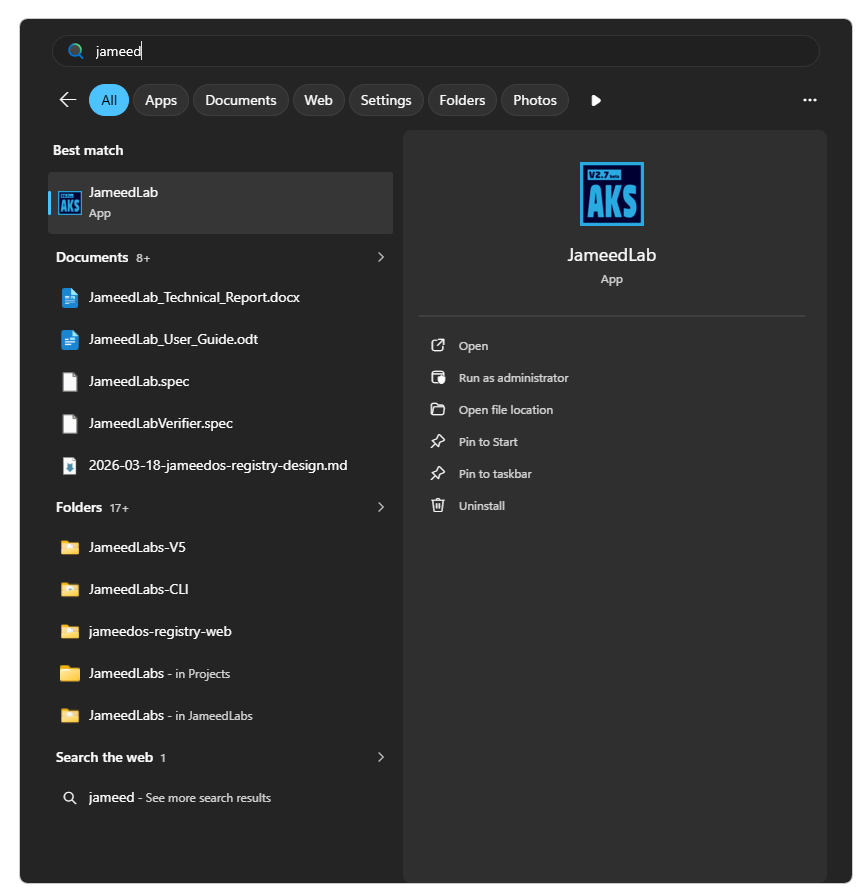The height and width of the screenshot is (891, 867).
Task: Choose Uninstall for JameedLab
Action: click(482, 506)
